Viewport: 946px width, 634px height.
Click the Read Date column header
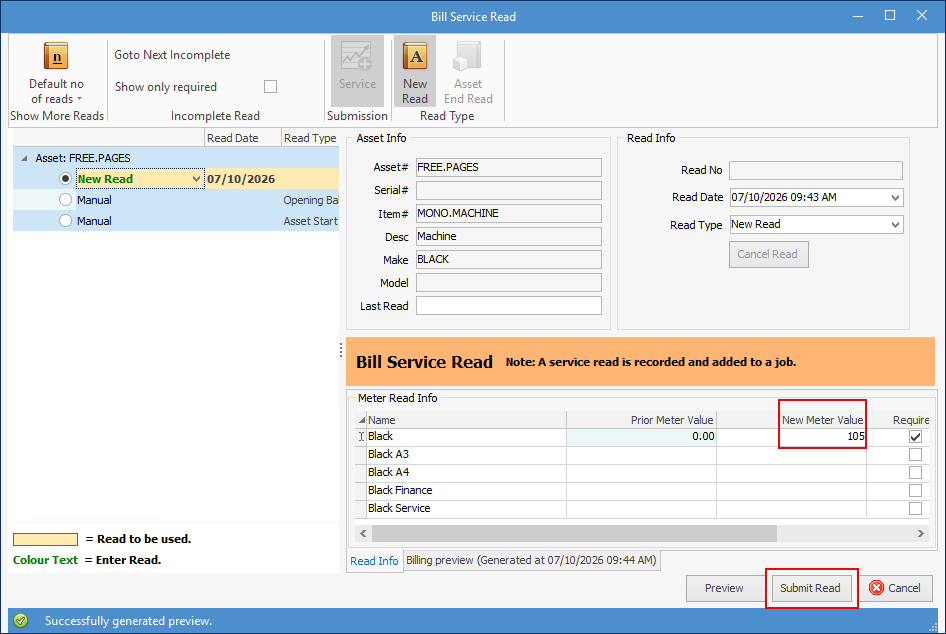click(x=243, y=138)
